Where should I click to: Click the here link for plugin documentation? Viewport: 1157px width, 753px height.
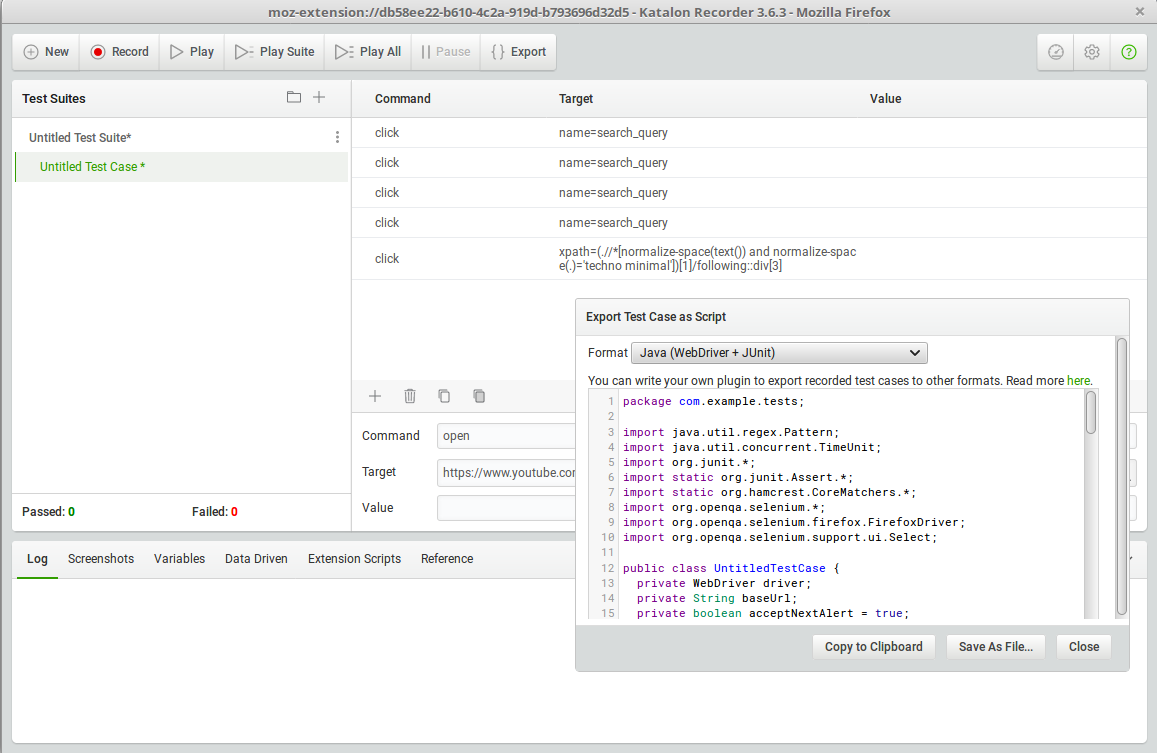[x=1079, y=380]
